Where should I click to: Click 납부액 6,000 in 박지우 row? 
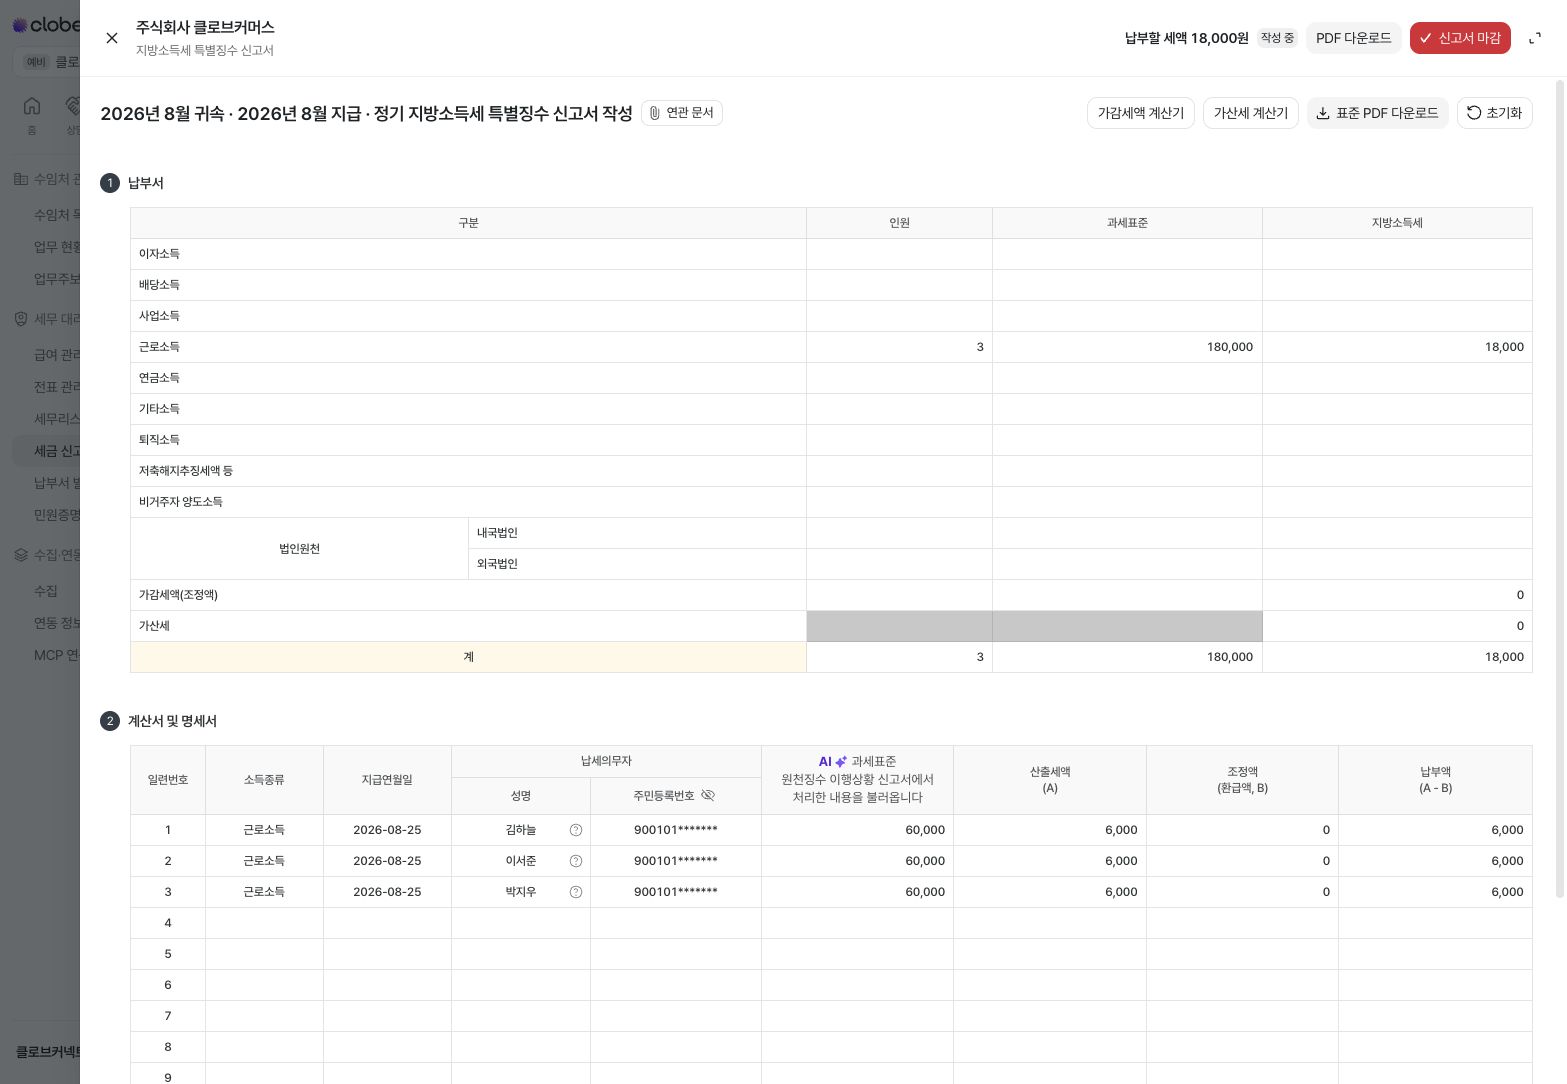point(1435,892)
